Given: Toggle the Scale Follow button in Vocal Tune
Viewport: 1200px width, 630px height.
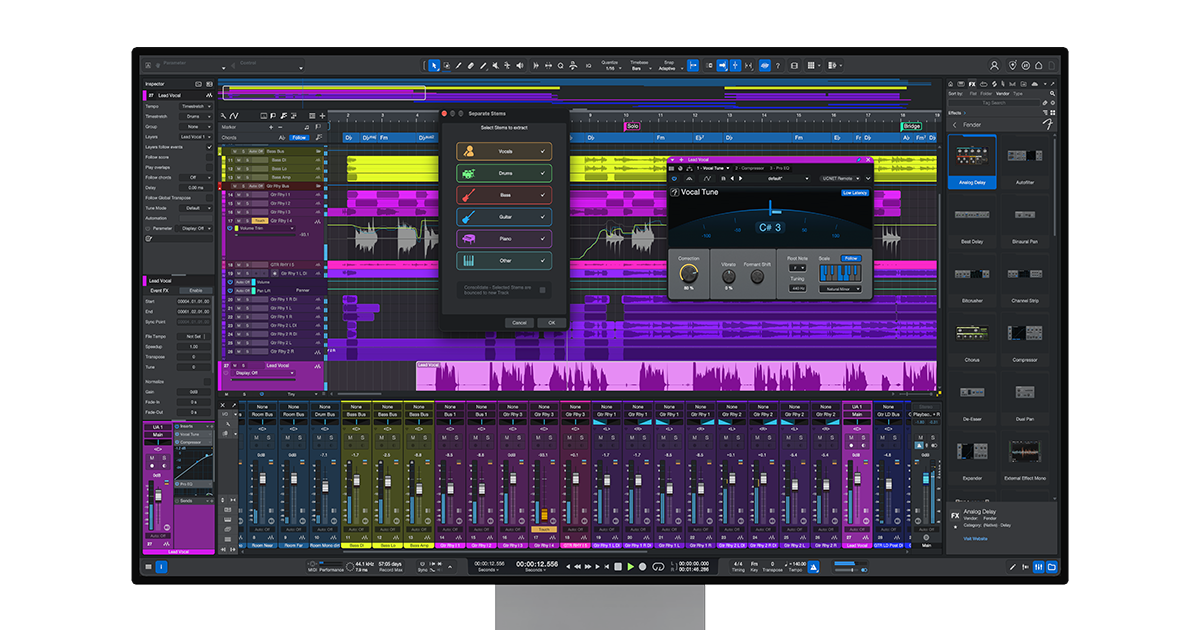Looking at the screenshot, I should [x=851, y=258].
